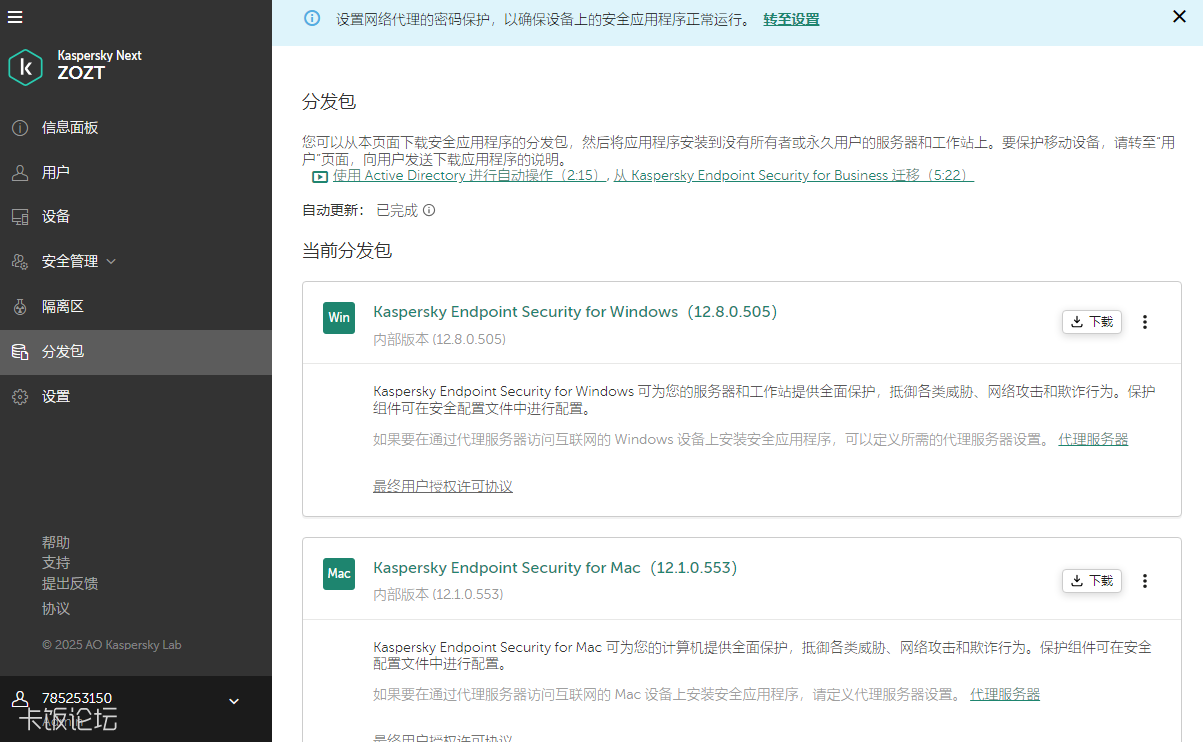Click the 分发包 page heading

pyautogui.click(x=329, y=102)
